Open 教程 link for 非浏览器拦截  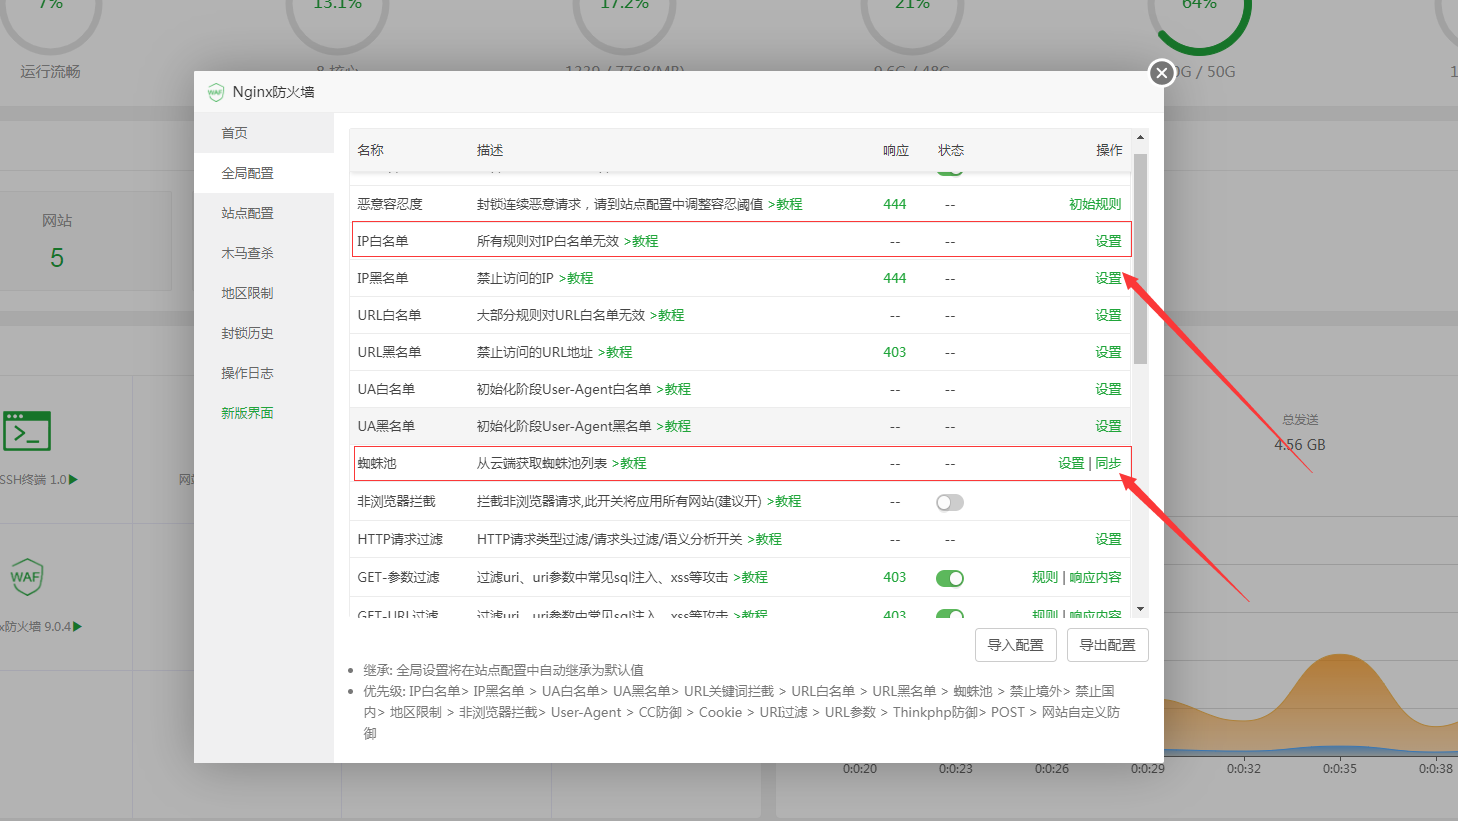click(x=784, y=501)
